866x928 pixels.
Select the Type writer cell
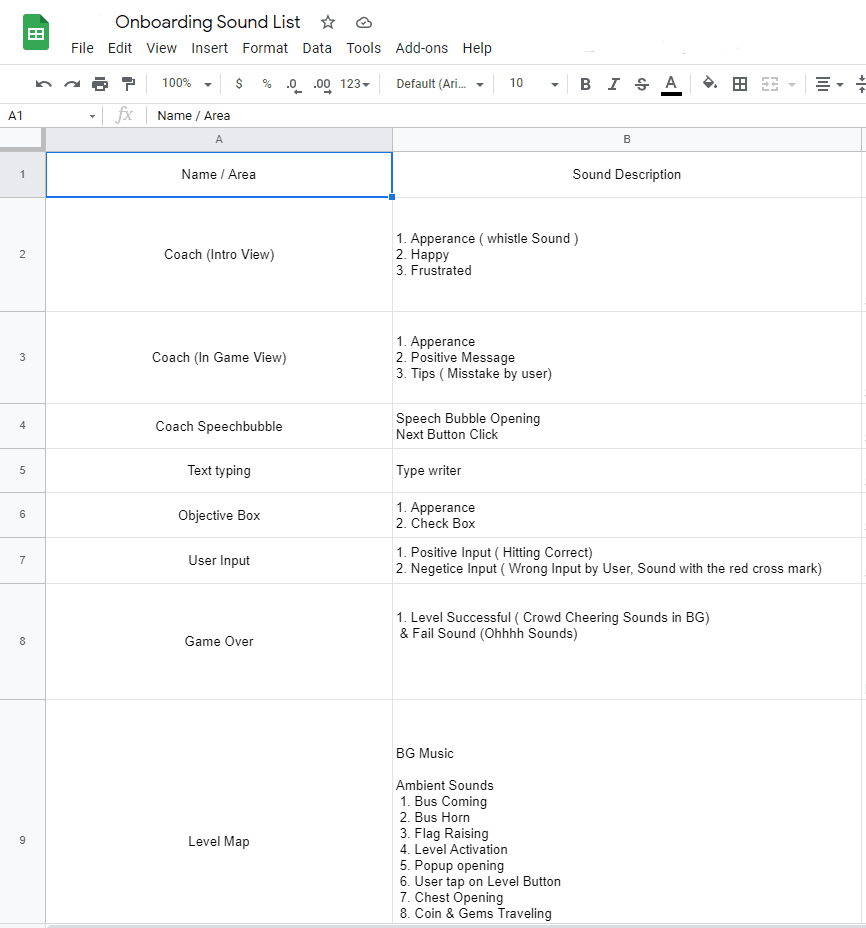[x=627, y=471]
